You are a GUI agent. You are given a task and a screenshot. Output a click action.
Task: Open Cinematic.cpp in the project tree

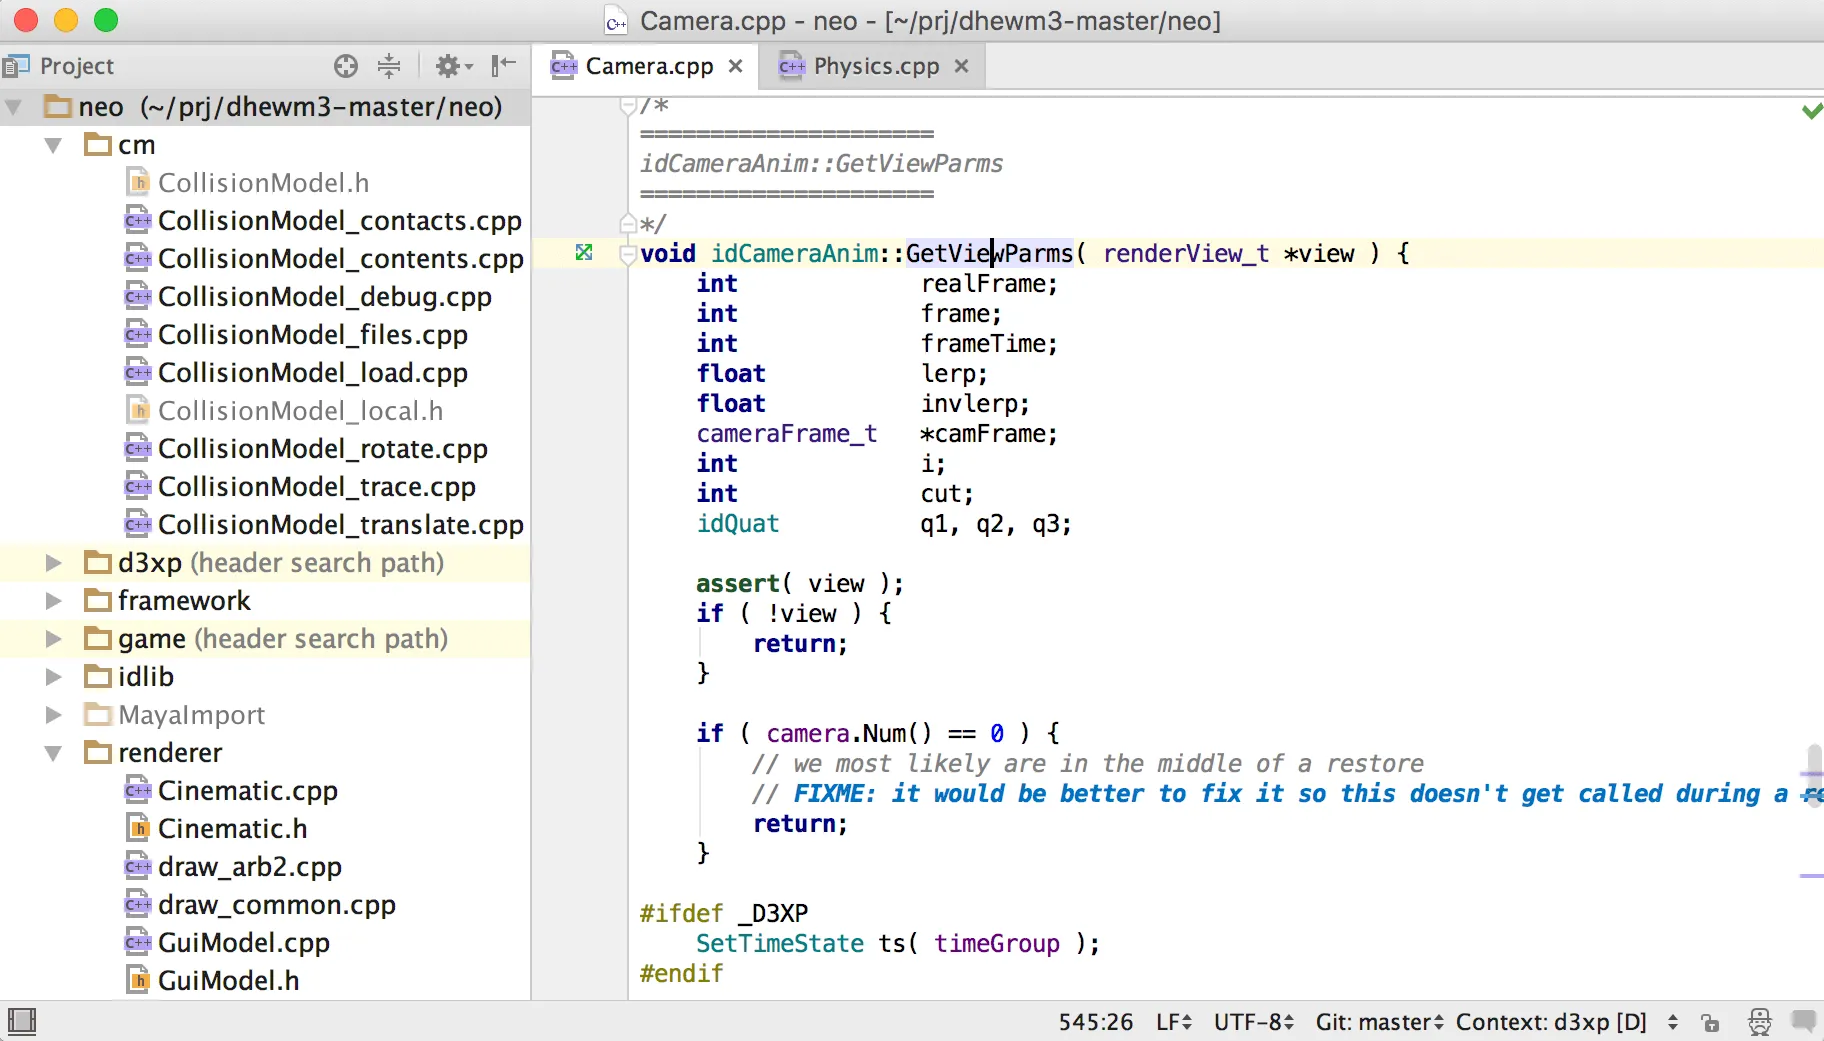pyautogui.click(x=247, y=791)
